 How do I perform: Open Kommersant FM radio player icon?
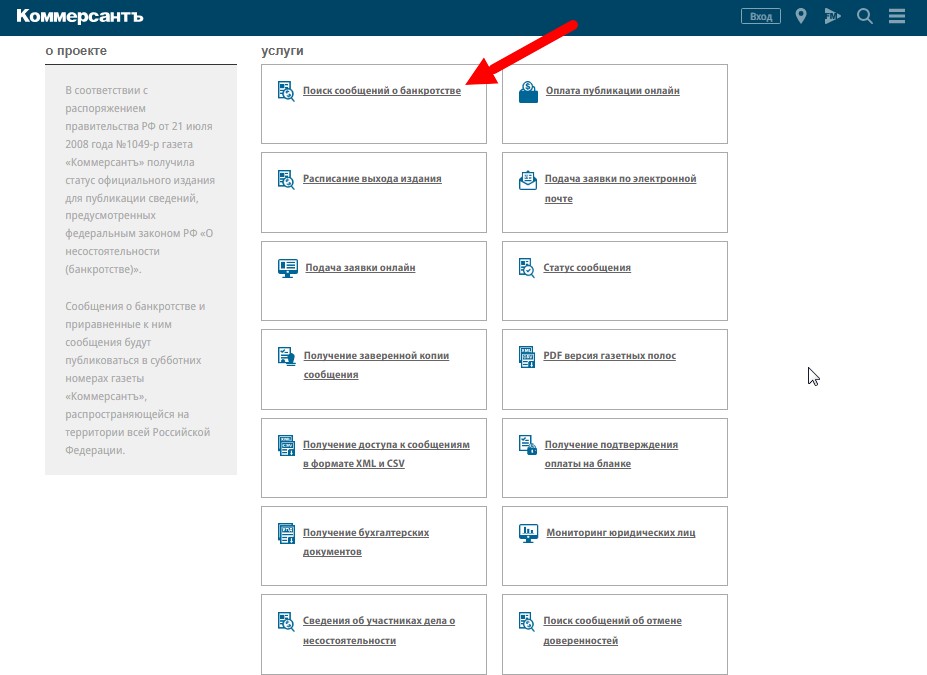click(x=832, y=16)
